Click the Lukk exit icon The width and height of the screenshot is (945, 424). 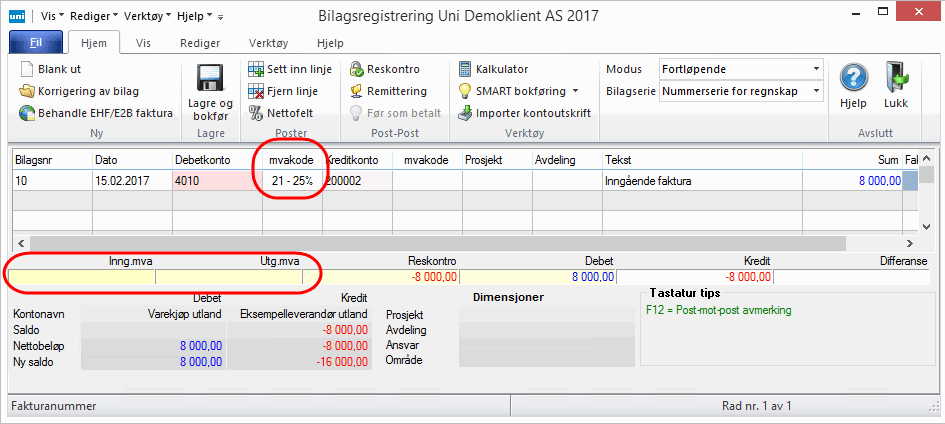[895, 80]
